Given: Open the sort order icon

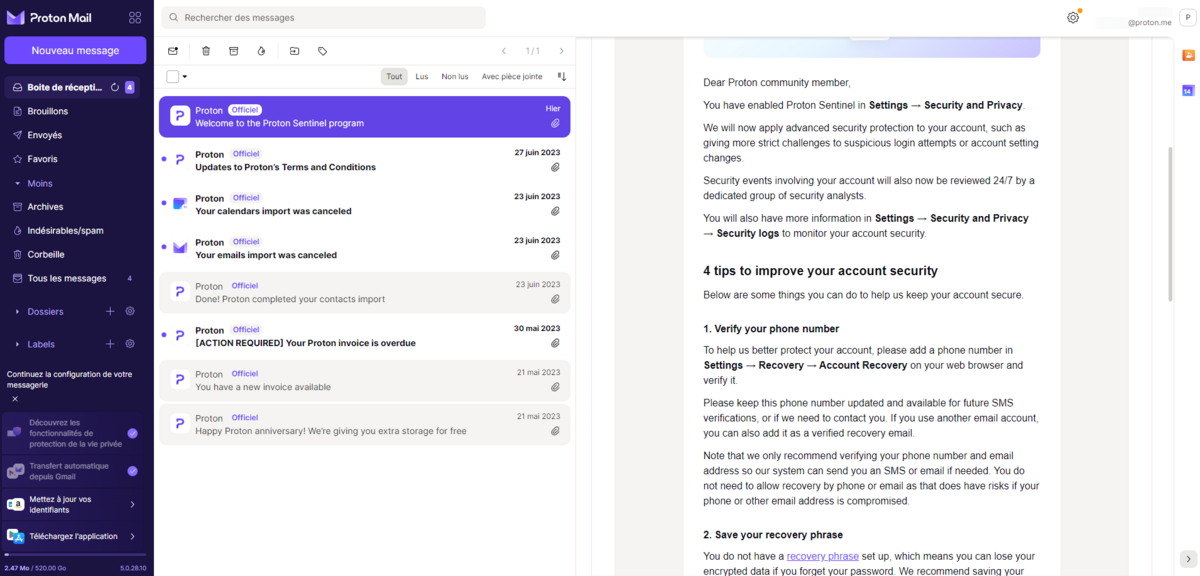Looking at the screenshot, I should (562, 76).
